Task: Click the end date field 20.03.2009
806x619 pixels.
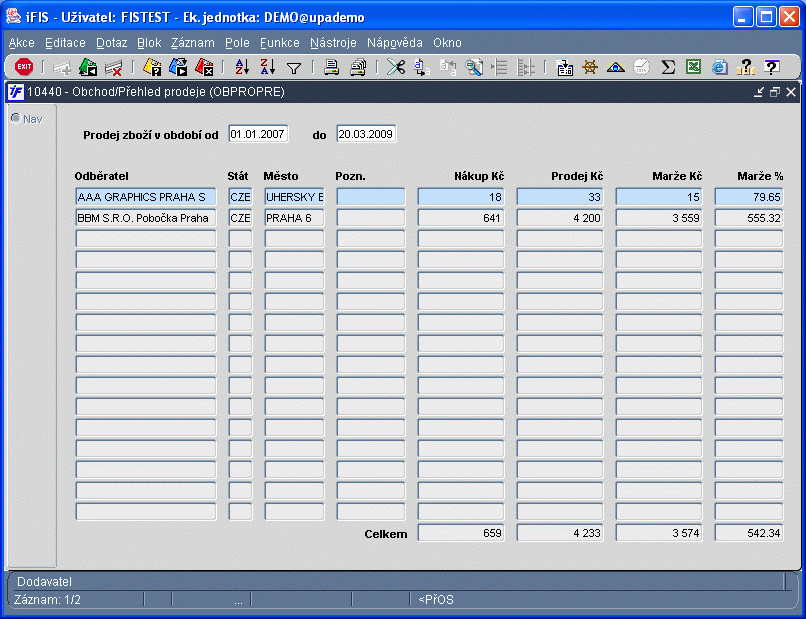Action: tap(366, 134)
